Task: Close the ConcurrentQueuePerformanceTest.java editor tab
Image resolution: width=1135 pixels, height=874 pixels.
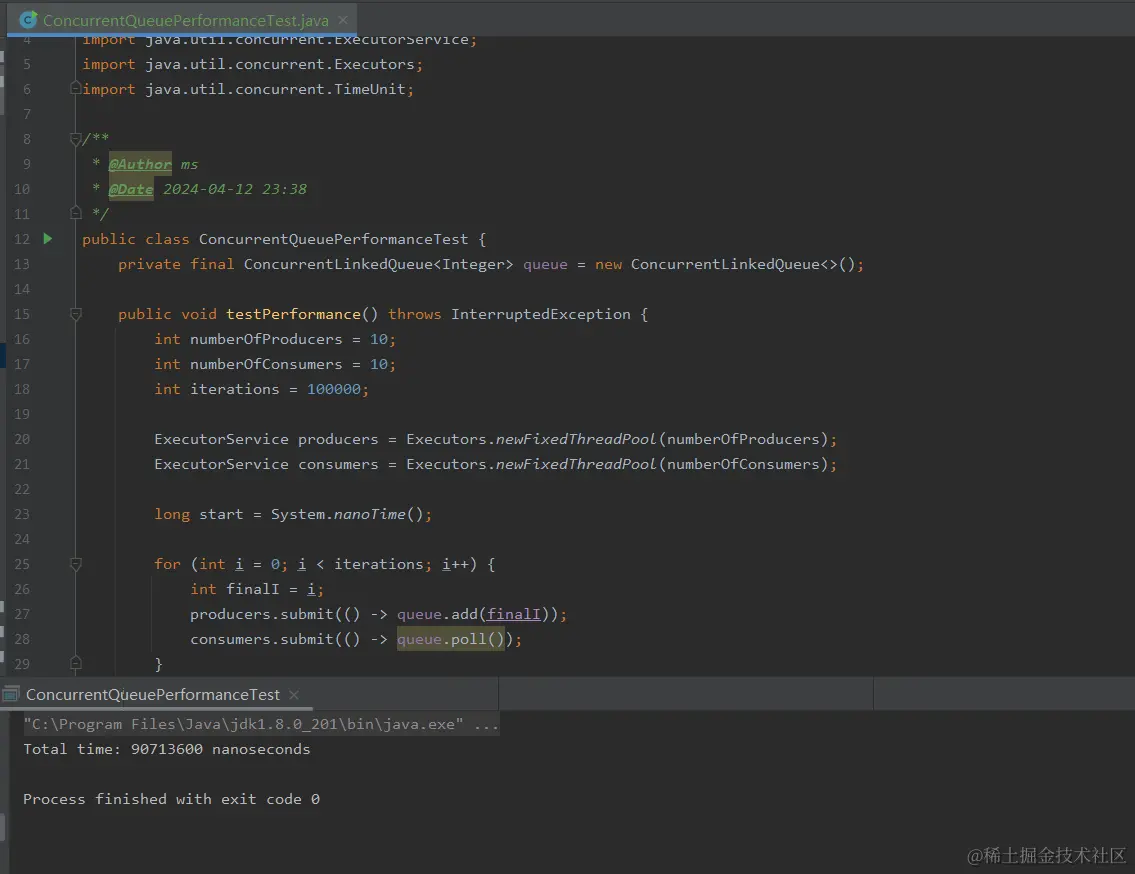Action: click(x=343, y=20)
